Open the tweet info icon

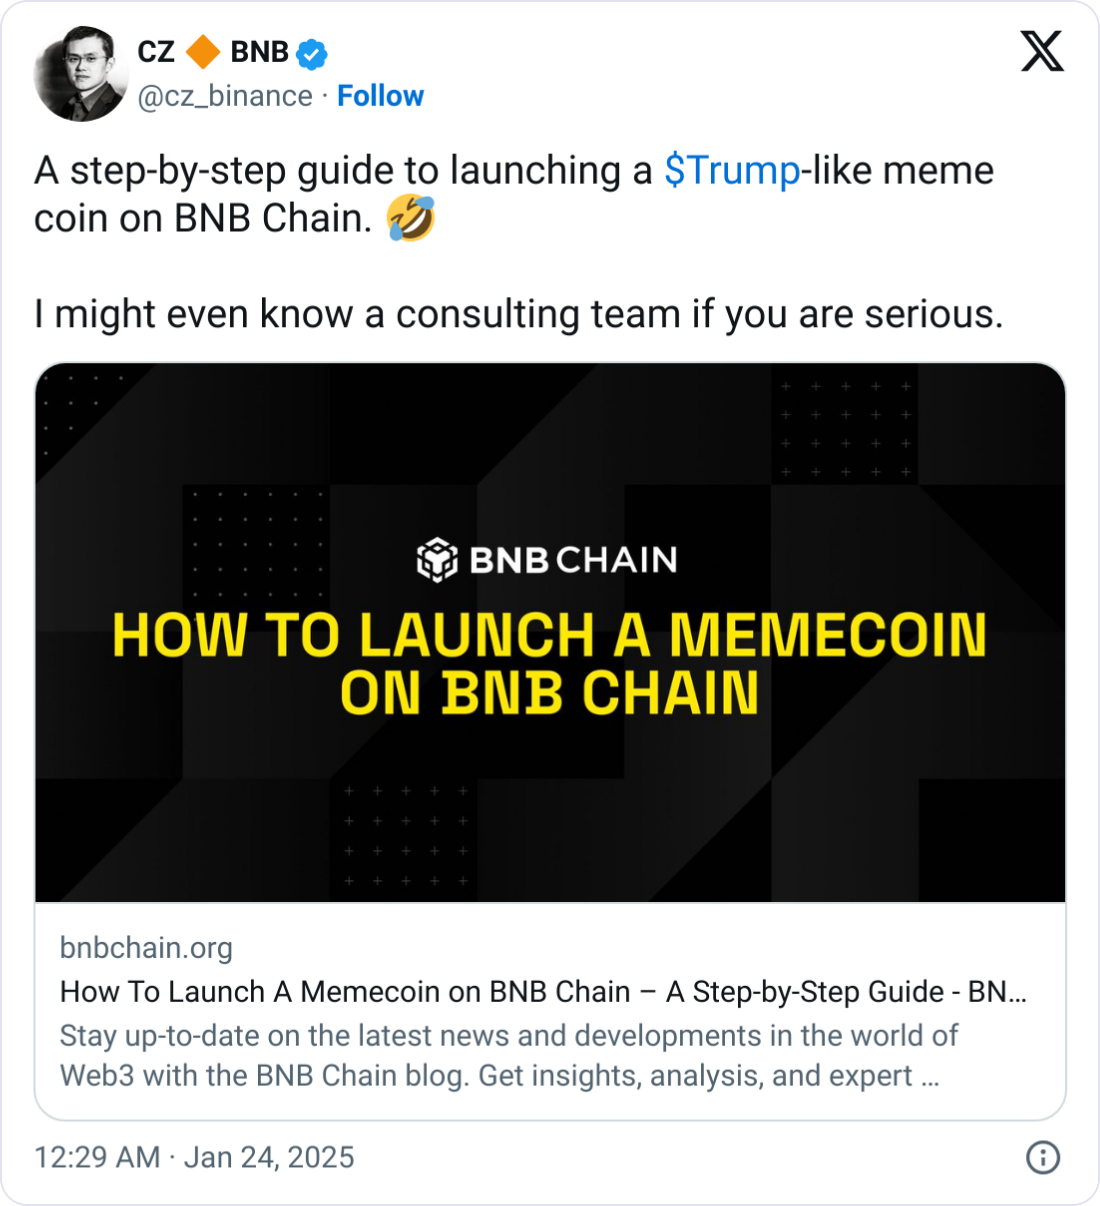(x=1043, y=1157)
